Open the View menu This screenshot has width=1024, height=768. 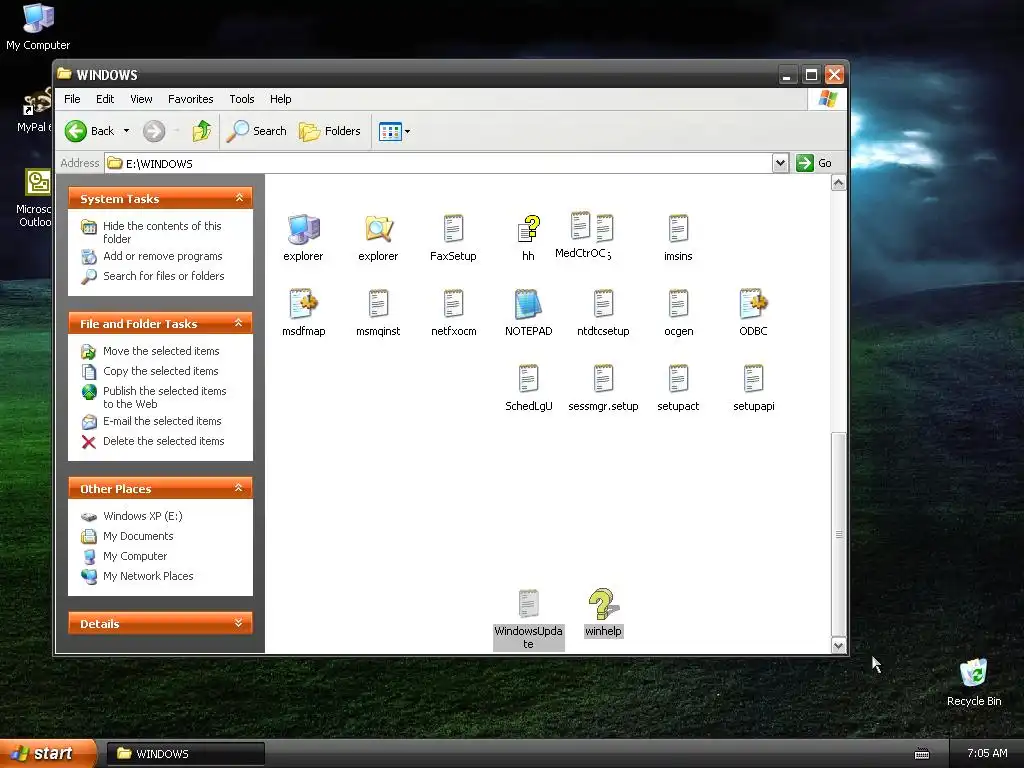(141, 99)
